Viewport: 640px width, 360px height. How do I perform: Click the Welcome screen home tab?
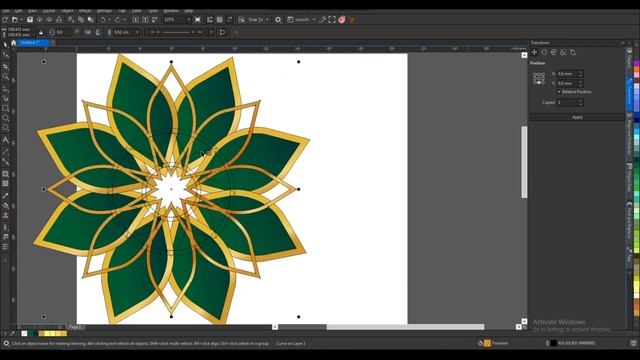[13, 42]
